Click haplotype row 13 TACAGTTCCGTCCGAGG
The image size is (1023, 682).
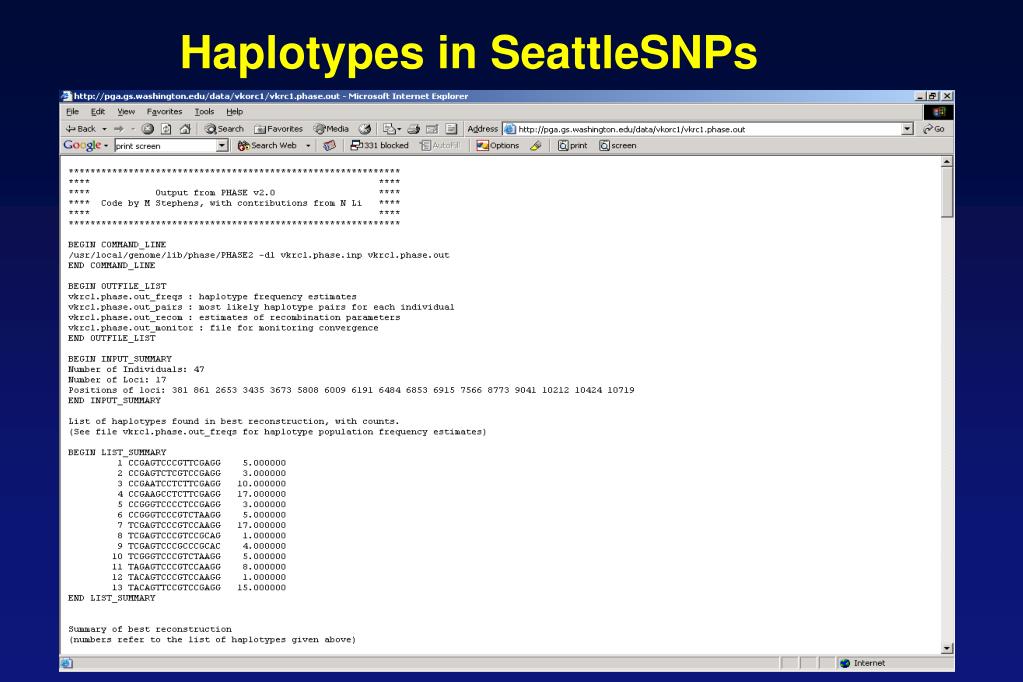click(x=199, y=587)
